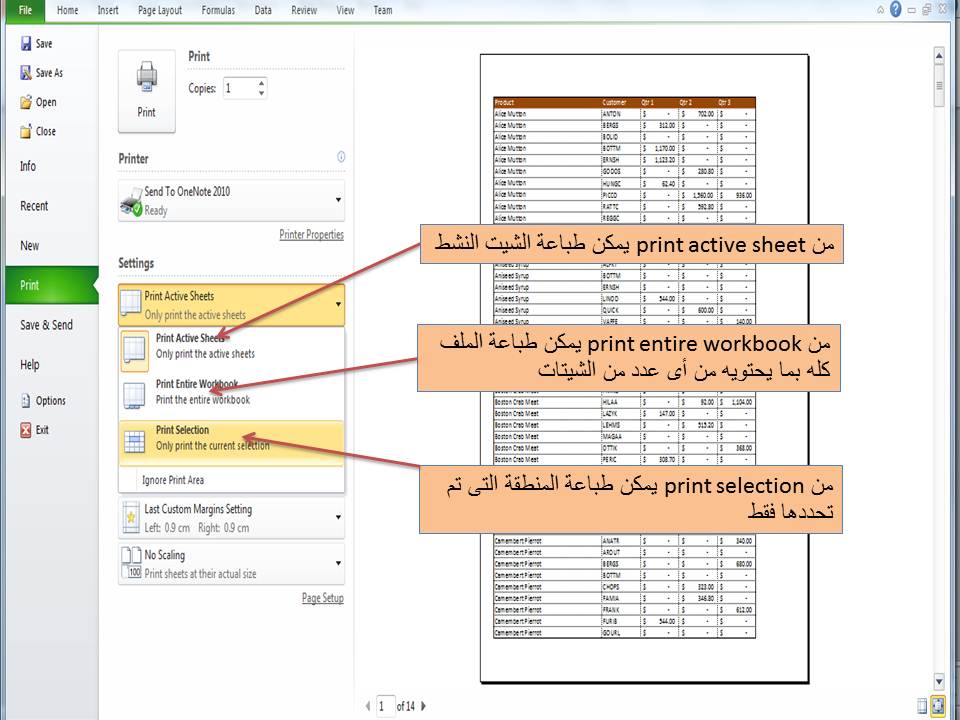960x720 pixels.
Task: Click the Print Selection grid icon
Action: point(134,442)
